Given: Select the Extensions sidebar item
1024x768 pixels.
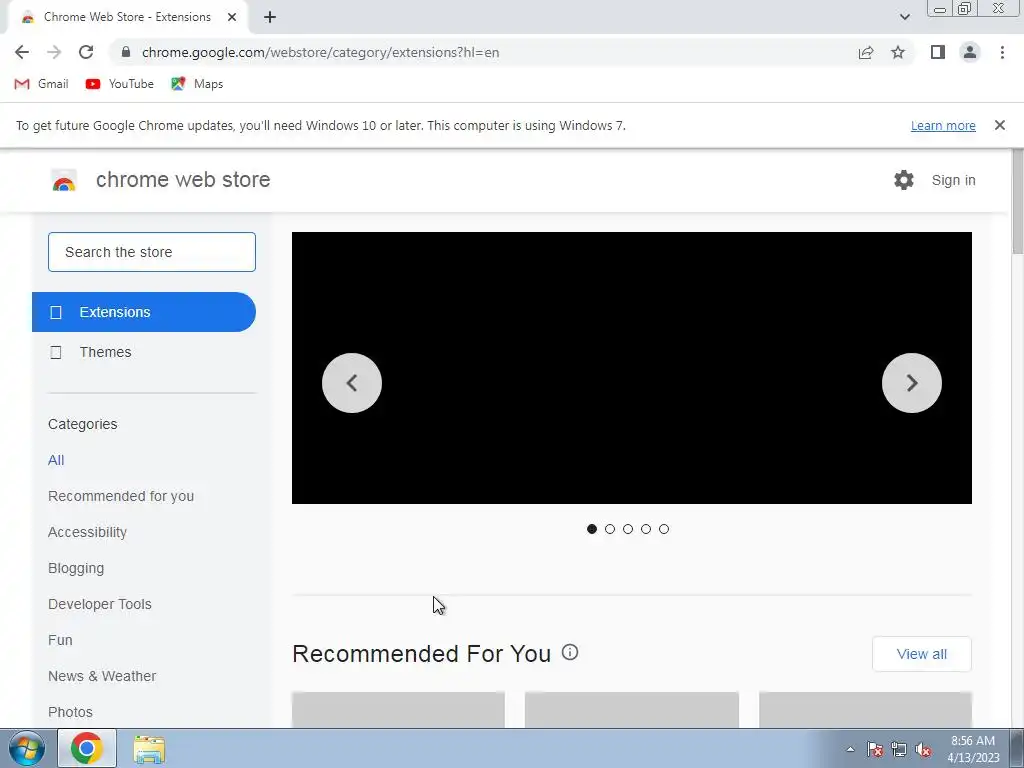Looking at the screenshot, I should (144, 312).
